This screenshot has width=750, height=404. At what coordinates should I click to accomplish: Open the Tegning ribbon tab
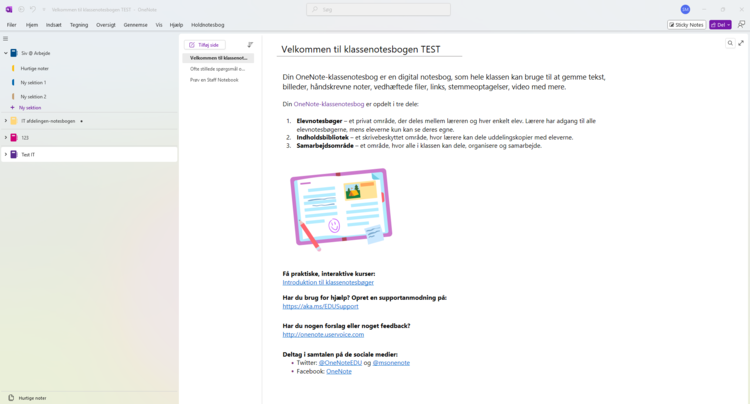(x=79, y=24)
